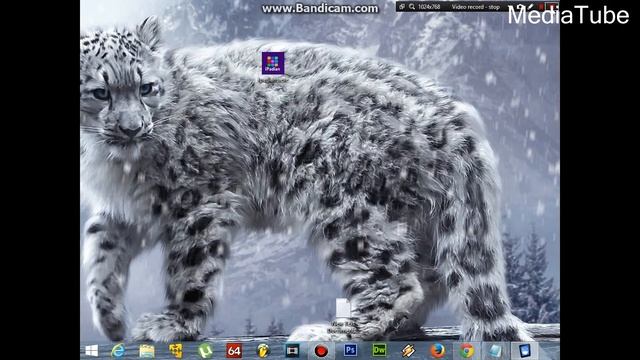Open the dark screen-capture app in taskbar
640x360 pixels.
(x=292, y=351)
